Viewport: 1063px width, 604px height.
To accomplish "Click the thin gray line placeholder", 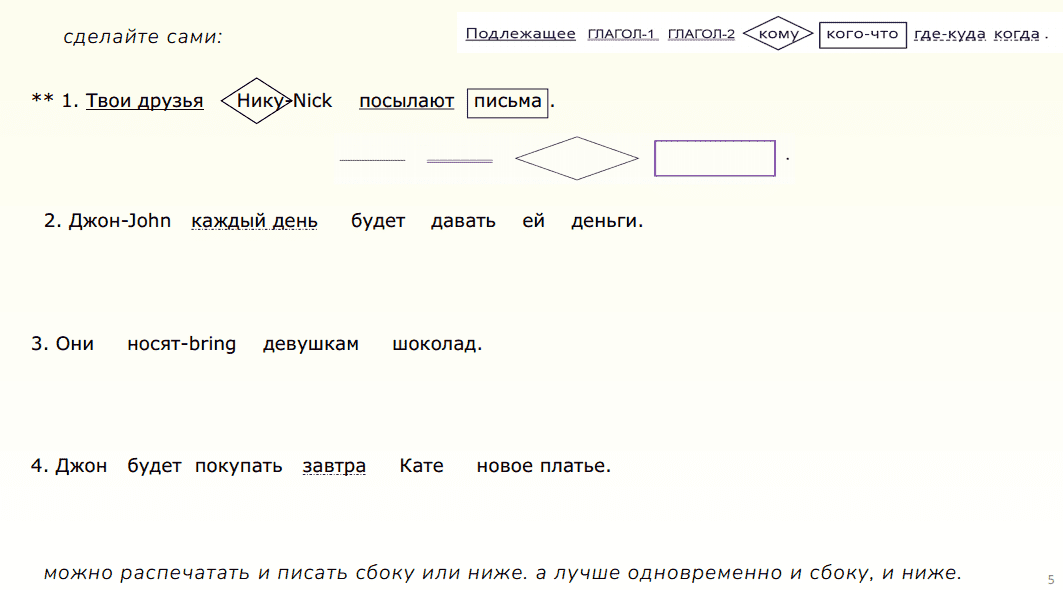I will click(x=372, y=160).
